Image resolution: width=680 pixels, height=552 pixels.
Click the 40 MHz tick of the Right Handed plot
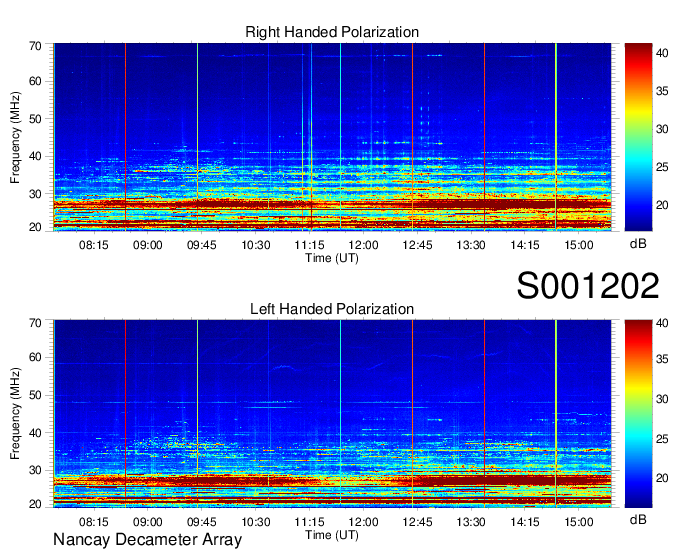point(35,157)
